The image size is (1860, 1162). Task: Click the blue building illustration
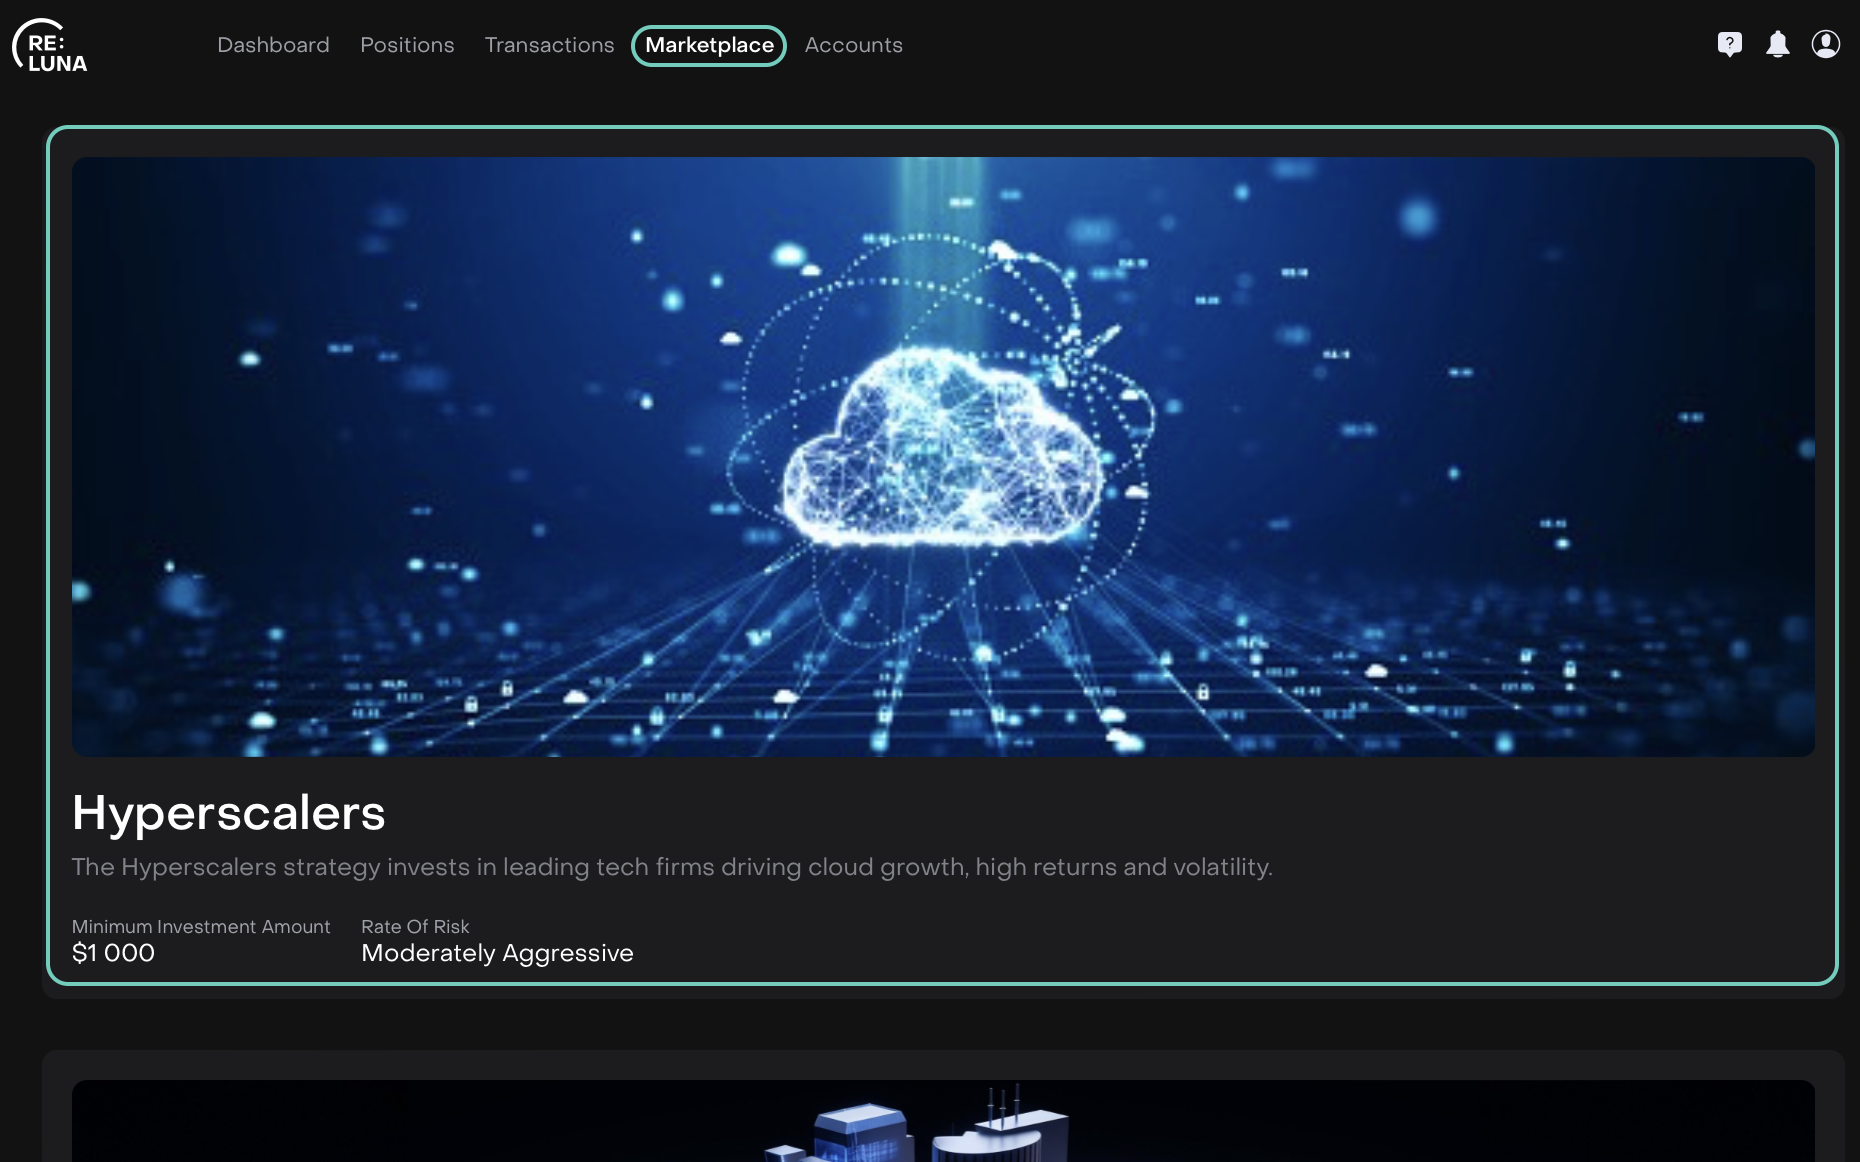[x=860, y=1135]
